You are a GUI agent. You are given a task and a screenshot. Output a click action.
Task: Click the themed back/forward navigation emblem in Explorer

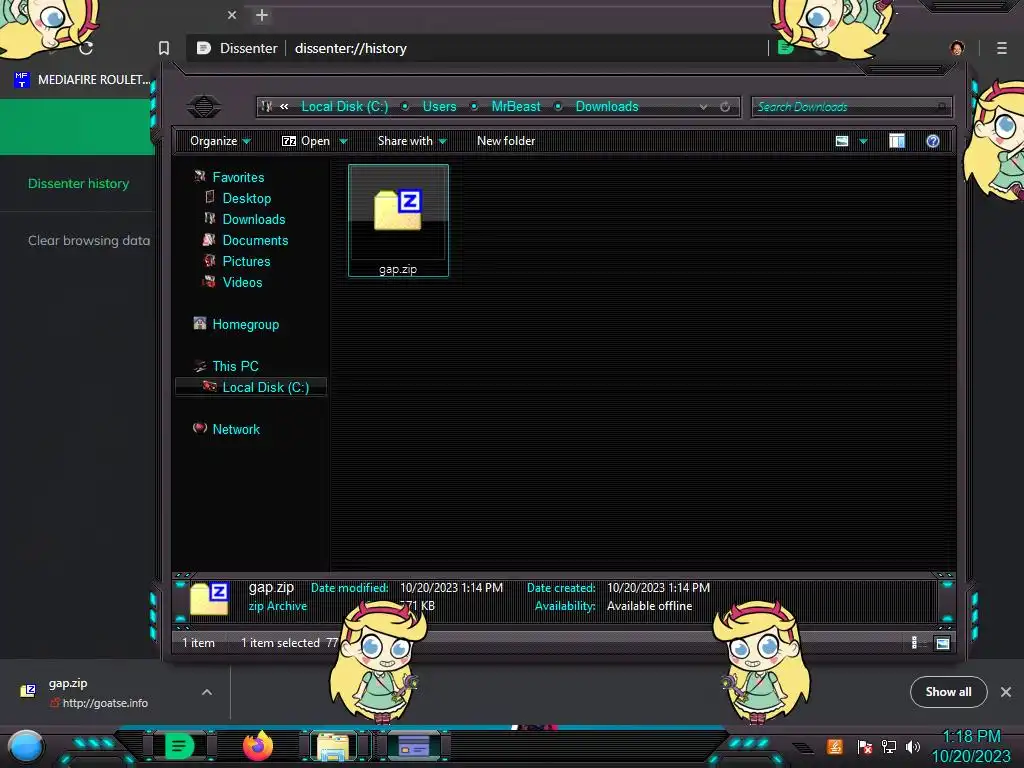(x=204, y=106)
